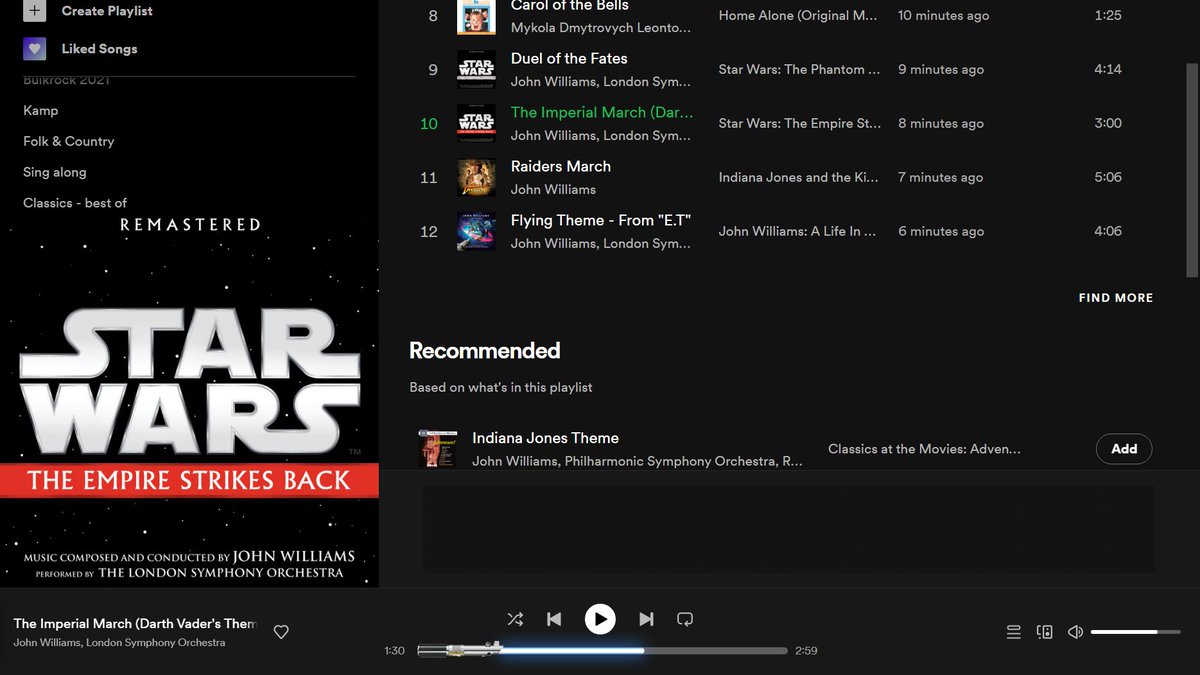
Task: Open connect to a device menu
Action: point(1045,632)
